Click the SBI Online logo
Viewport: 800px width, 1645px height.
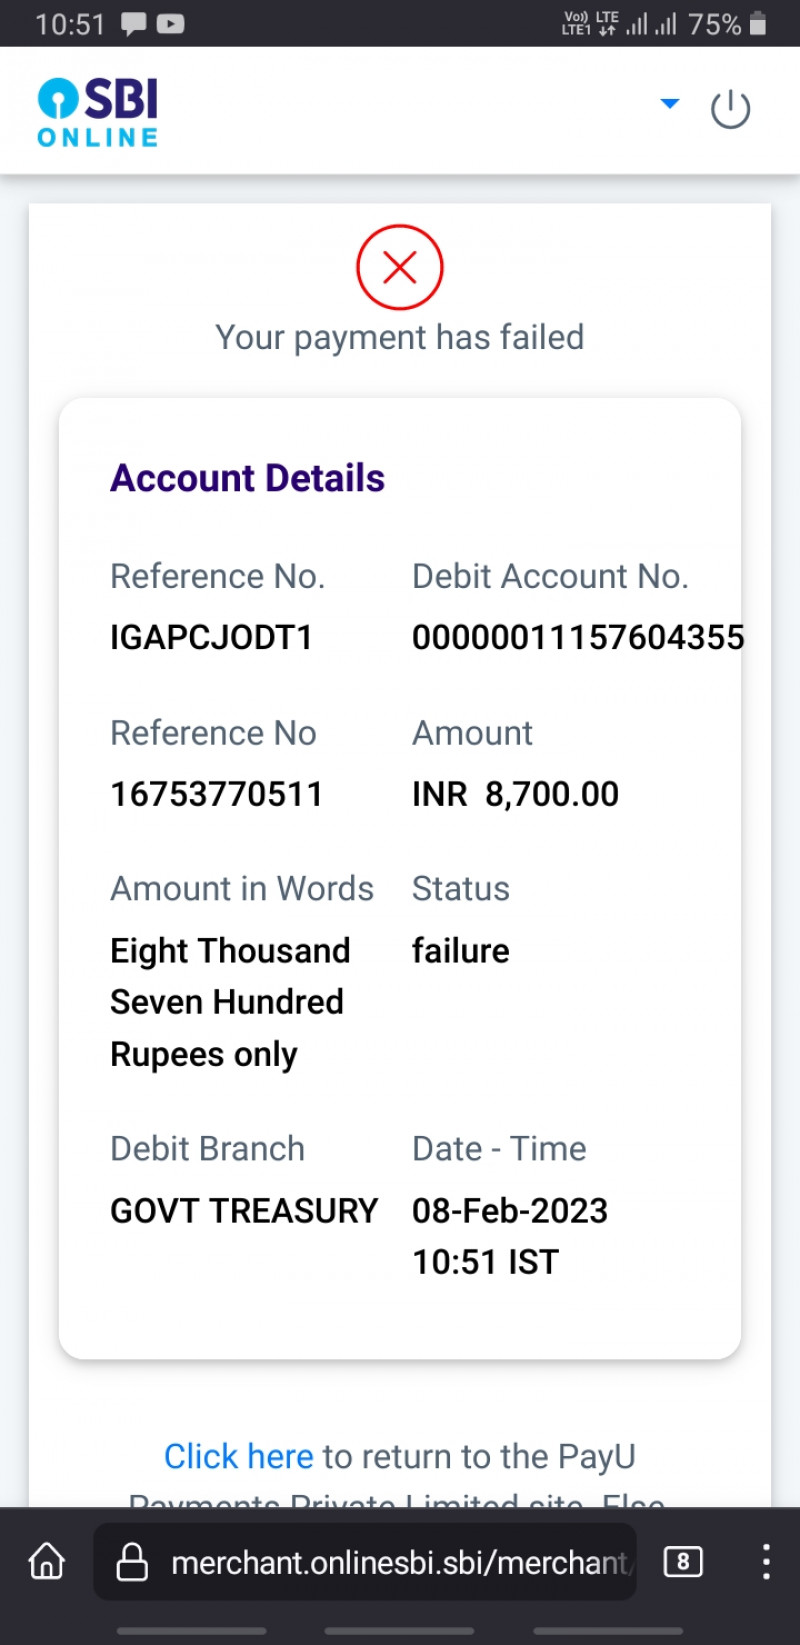(x=98, y=112)
